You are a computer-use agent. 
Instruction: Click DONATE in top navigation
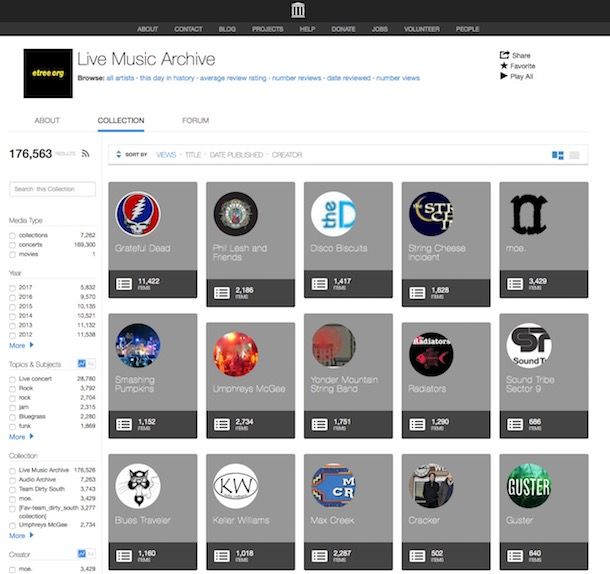pyautogui.click(x=344, y=29)
